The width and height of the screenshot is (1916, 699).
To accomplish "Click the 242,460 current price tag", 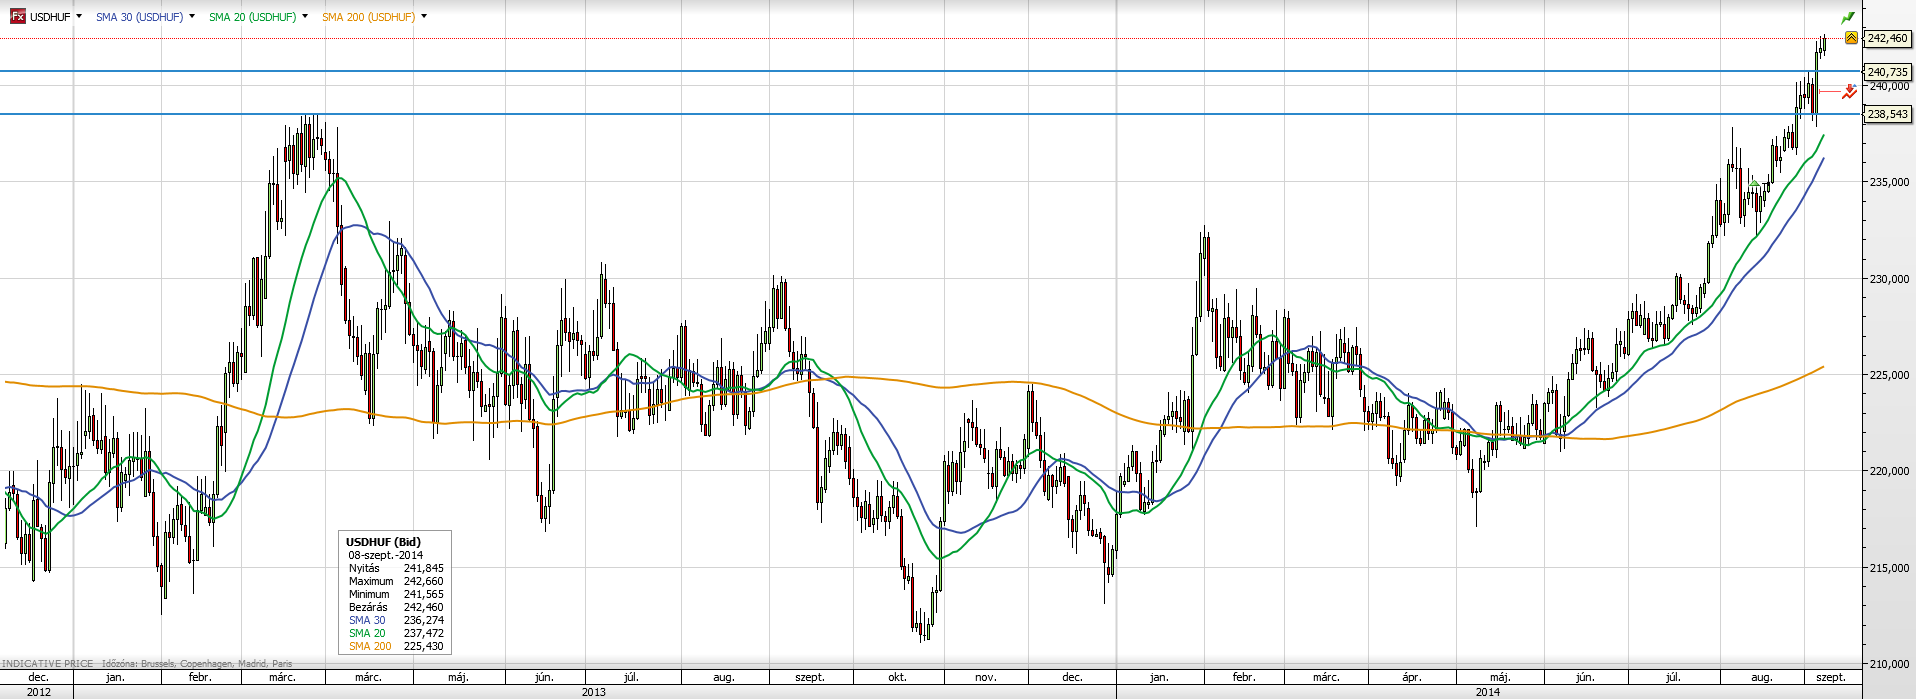I will (1887, 38).
